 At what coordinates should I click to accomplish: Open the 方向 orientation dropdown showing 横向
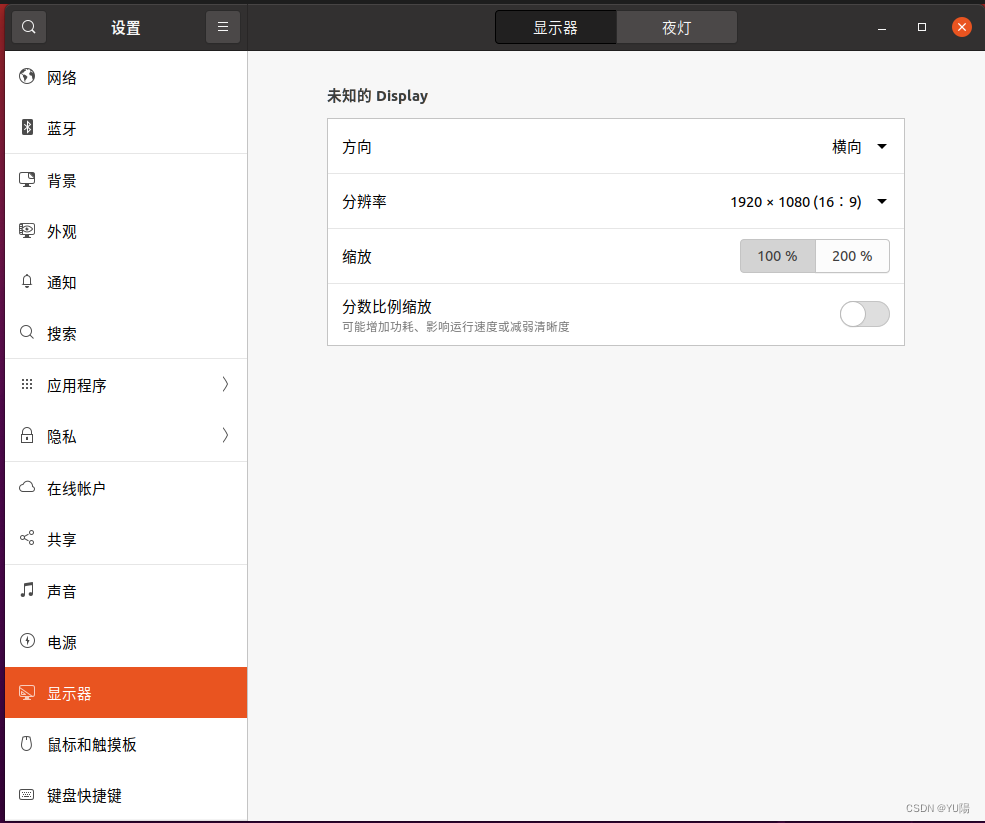point(859,146)
